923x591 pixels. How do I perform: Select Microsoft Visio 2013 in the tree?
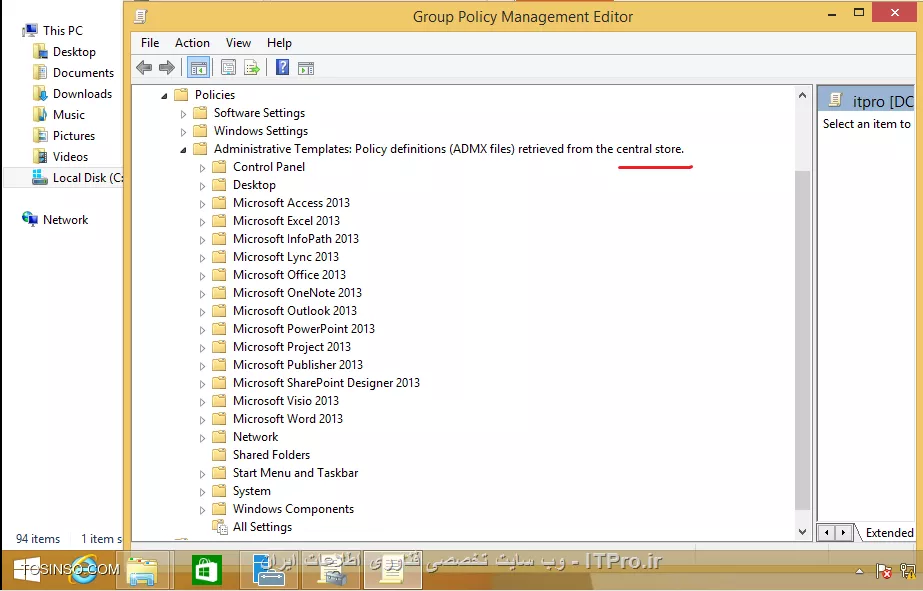[x=285, y=401]
